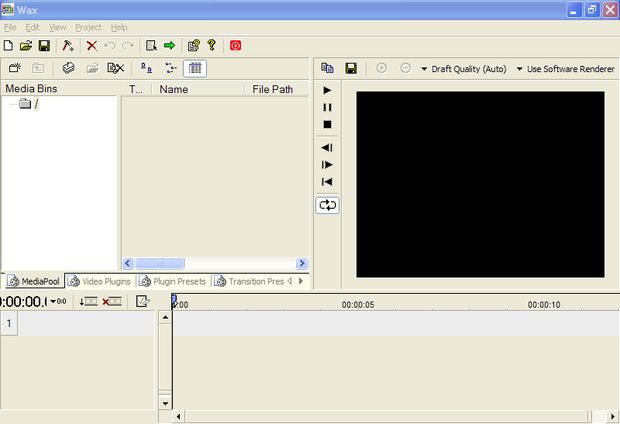Select track 1 header in timeline
Viewport: 620px width, 424px height.
click(9, 323)
